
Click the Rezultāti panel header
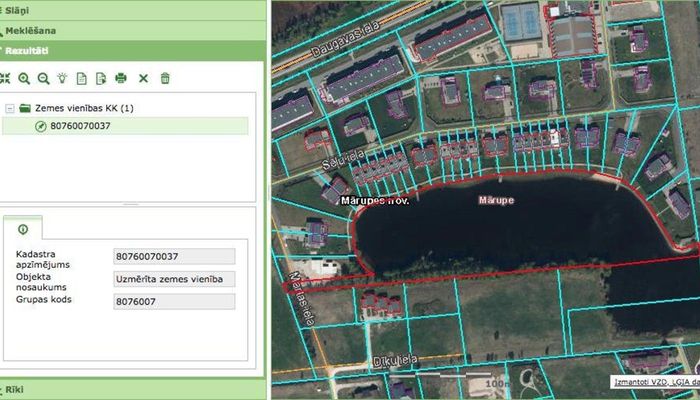point(132,49)
